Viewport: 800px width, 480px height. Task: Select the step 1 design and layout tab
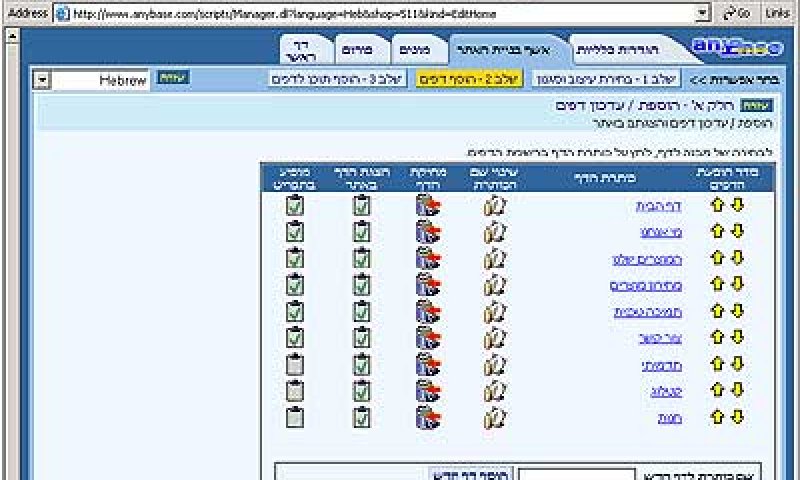606,79
